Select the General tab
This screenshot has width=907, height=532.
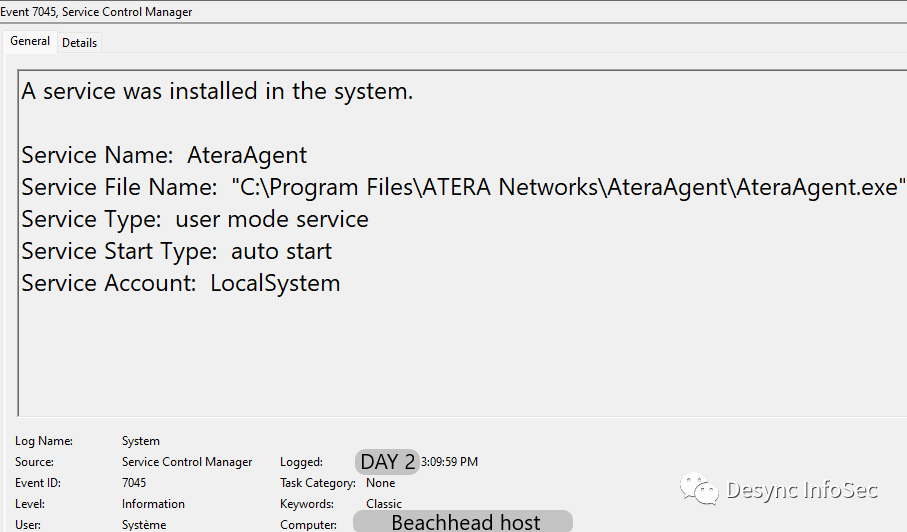(30, 42)
